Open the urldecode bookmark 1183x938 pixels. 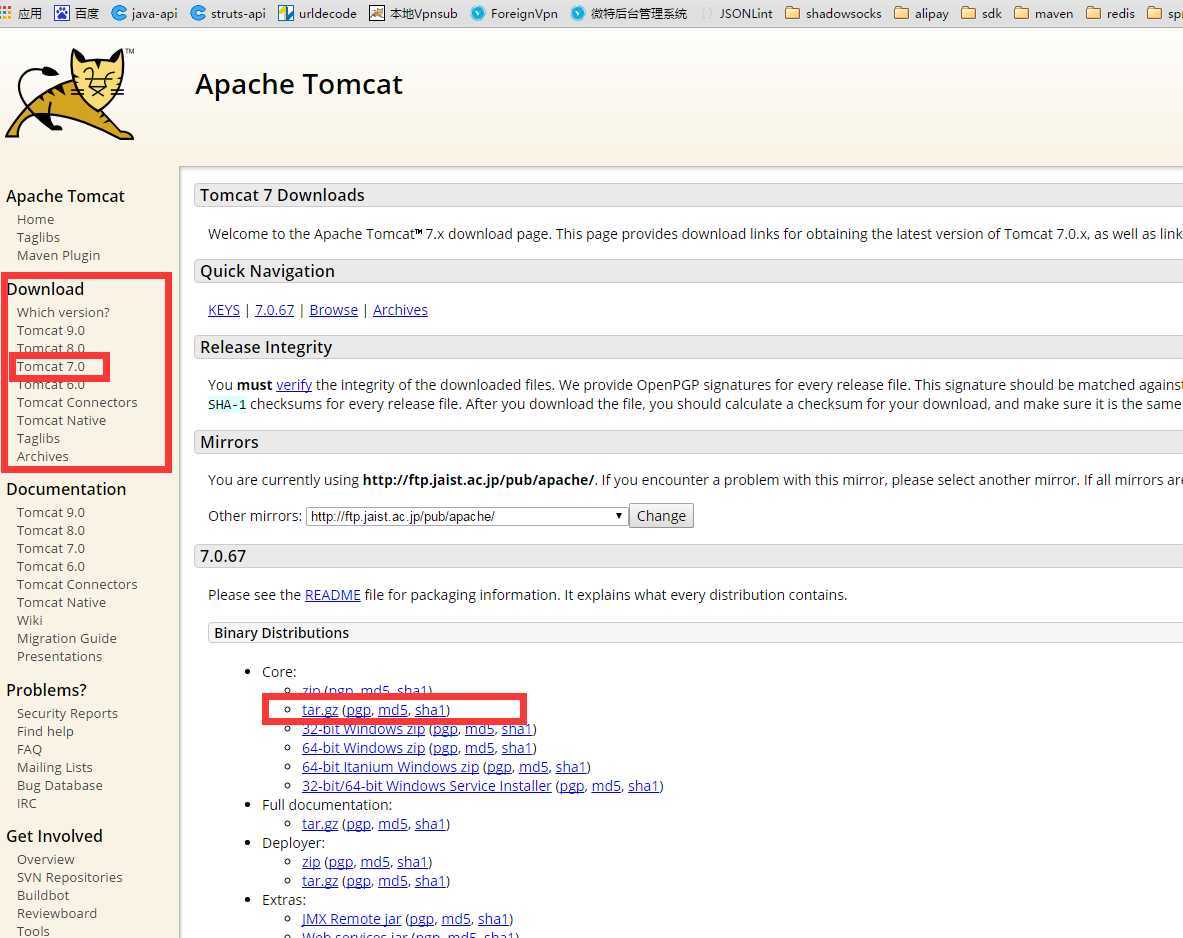(x=317, y=13)
